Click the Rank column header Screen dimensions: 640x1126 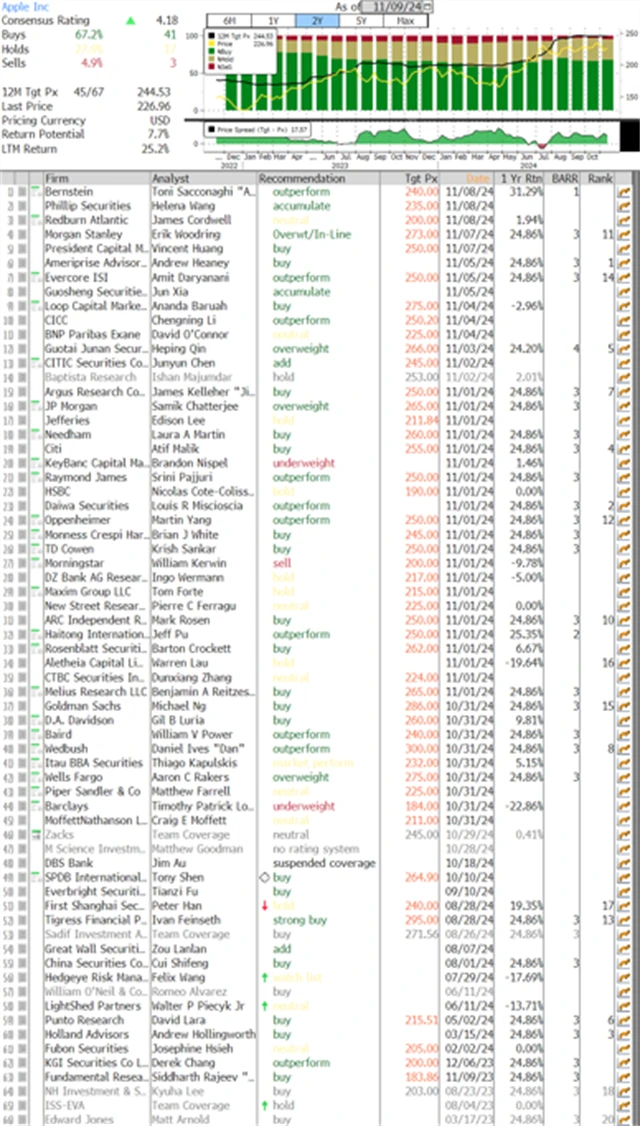tap(600, 177)
